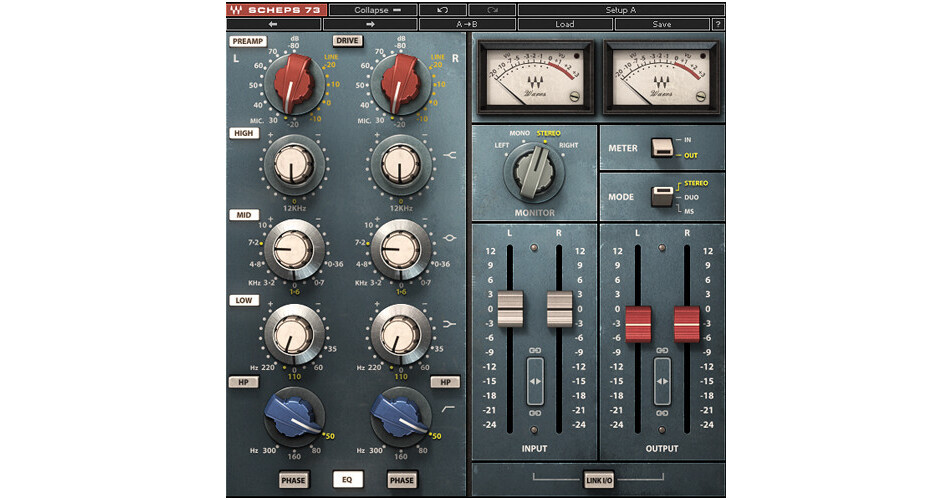Screen dimensions: 952x500
Task: Click the output right red fader
Action: (687, 323)
